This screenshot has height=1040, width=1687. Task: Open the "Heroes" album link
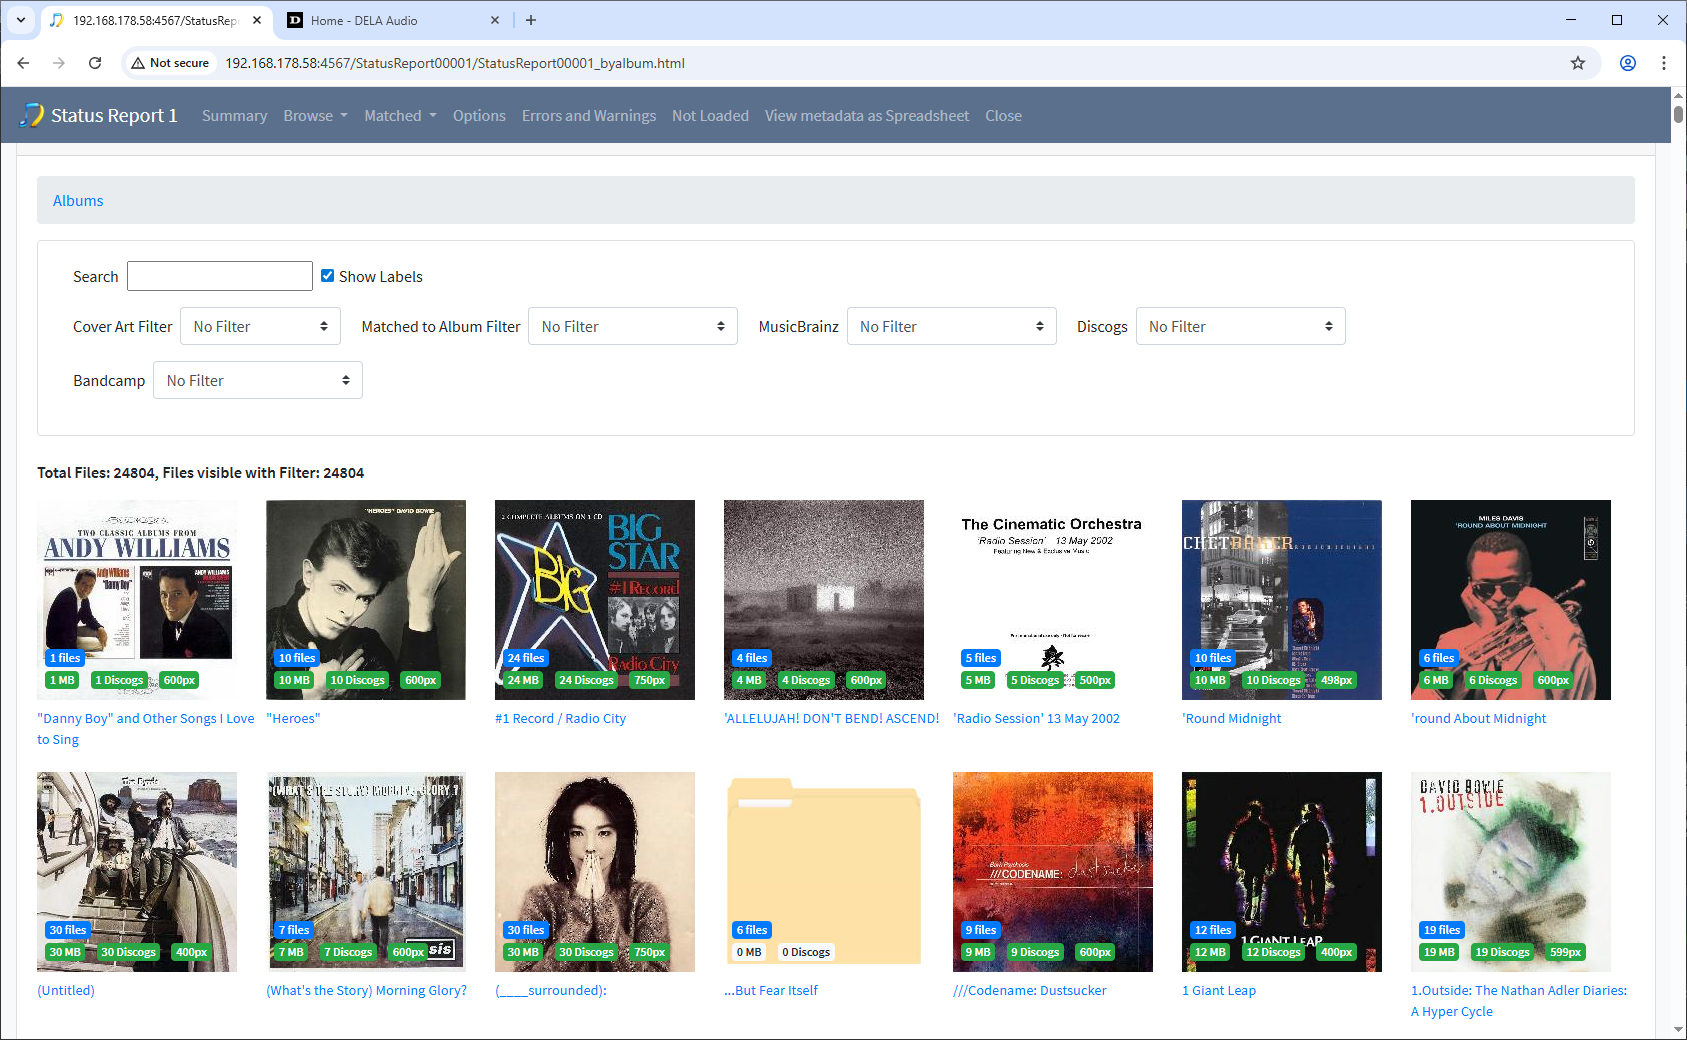click(293, 719)
